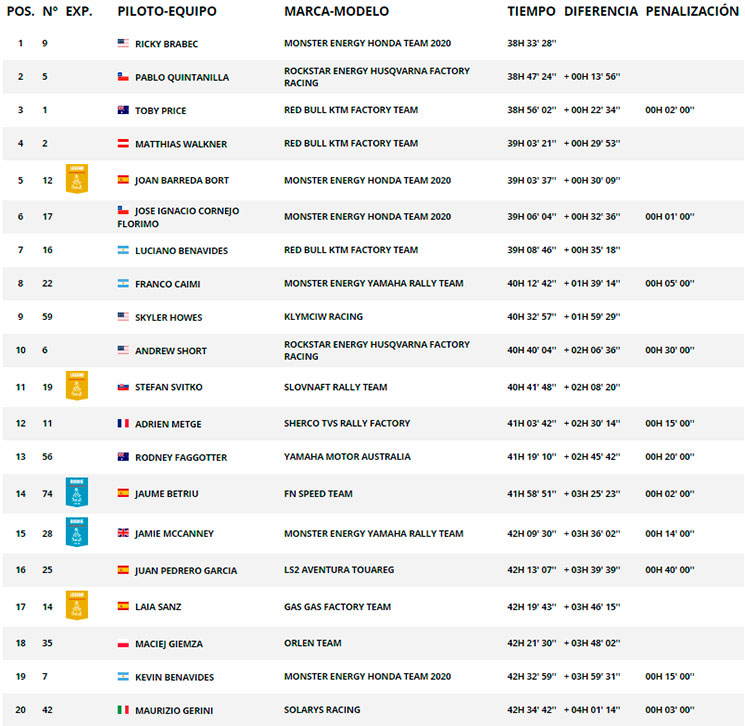Click the team SOLARYS RACING
This screenshot has width=745, height=726.
[x=322, y=709]
